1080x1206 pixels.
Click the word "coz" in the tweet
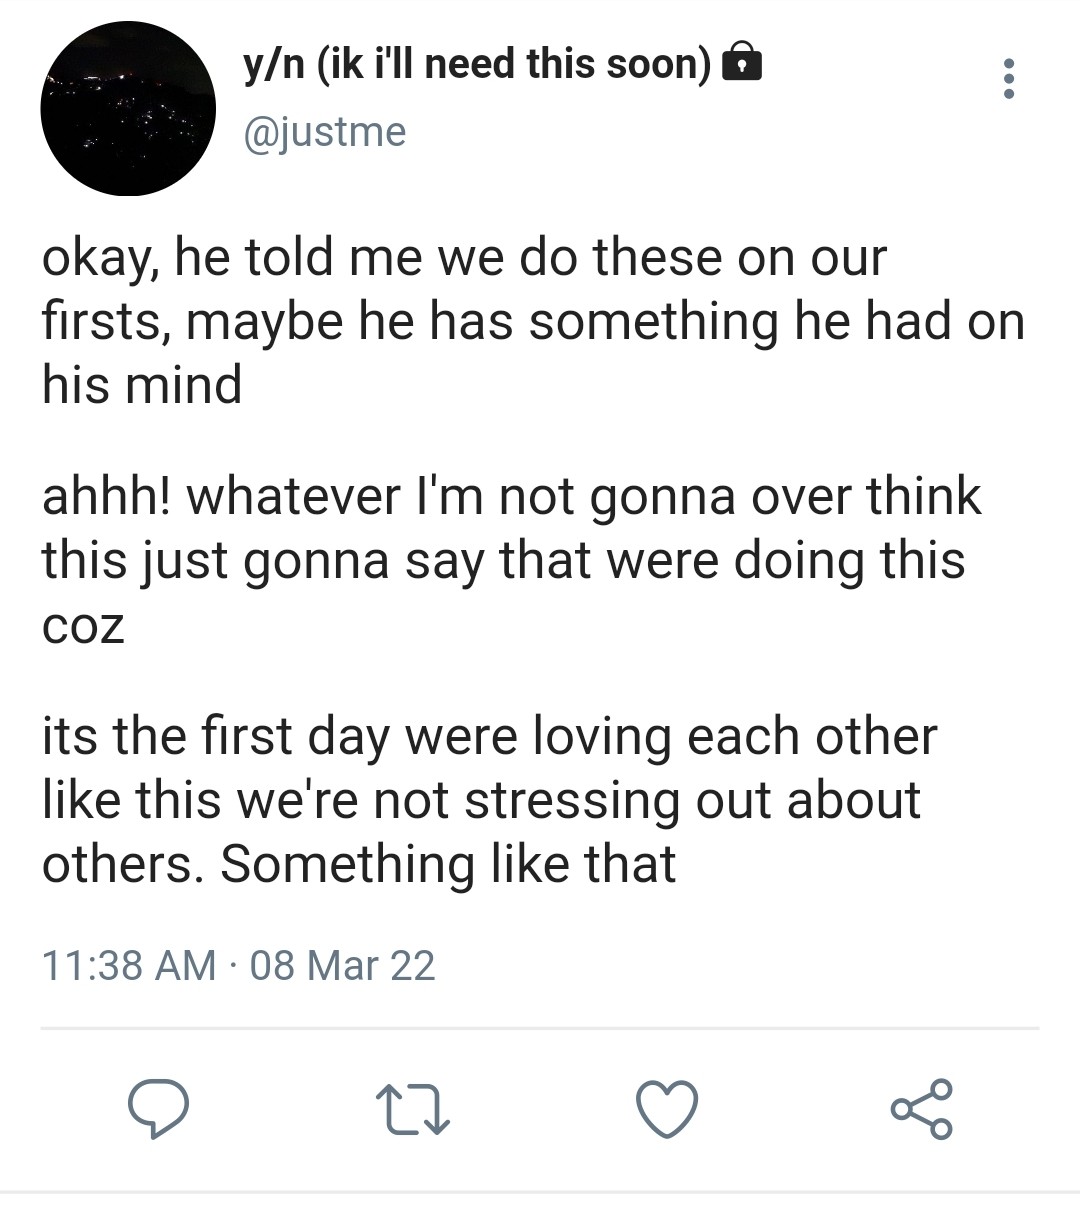[83, 627]
